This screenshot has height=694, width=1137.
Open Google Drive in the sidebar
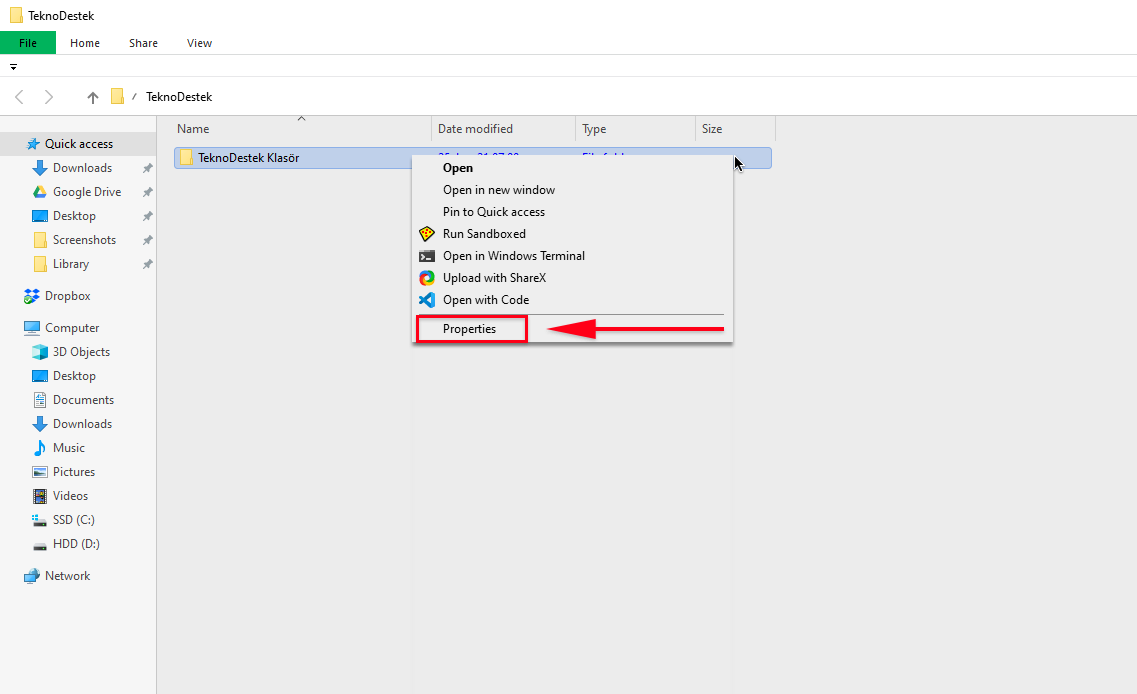pyautogui.click(x=86, y=191)
